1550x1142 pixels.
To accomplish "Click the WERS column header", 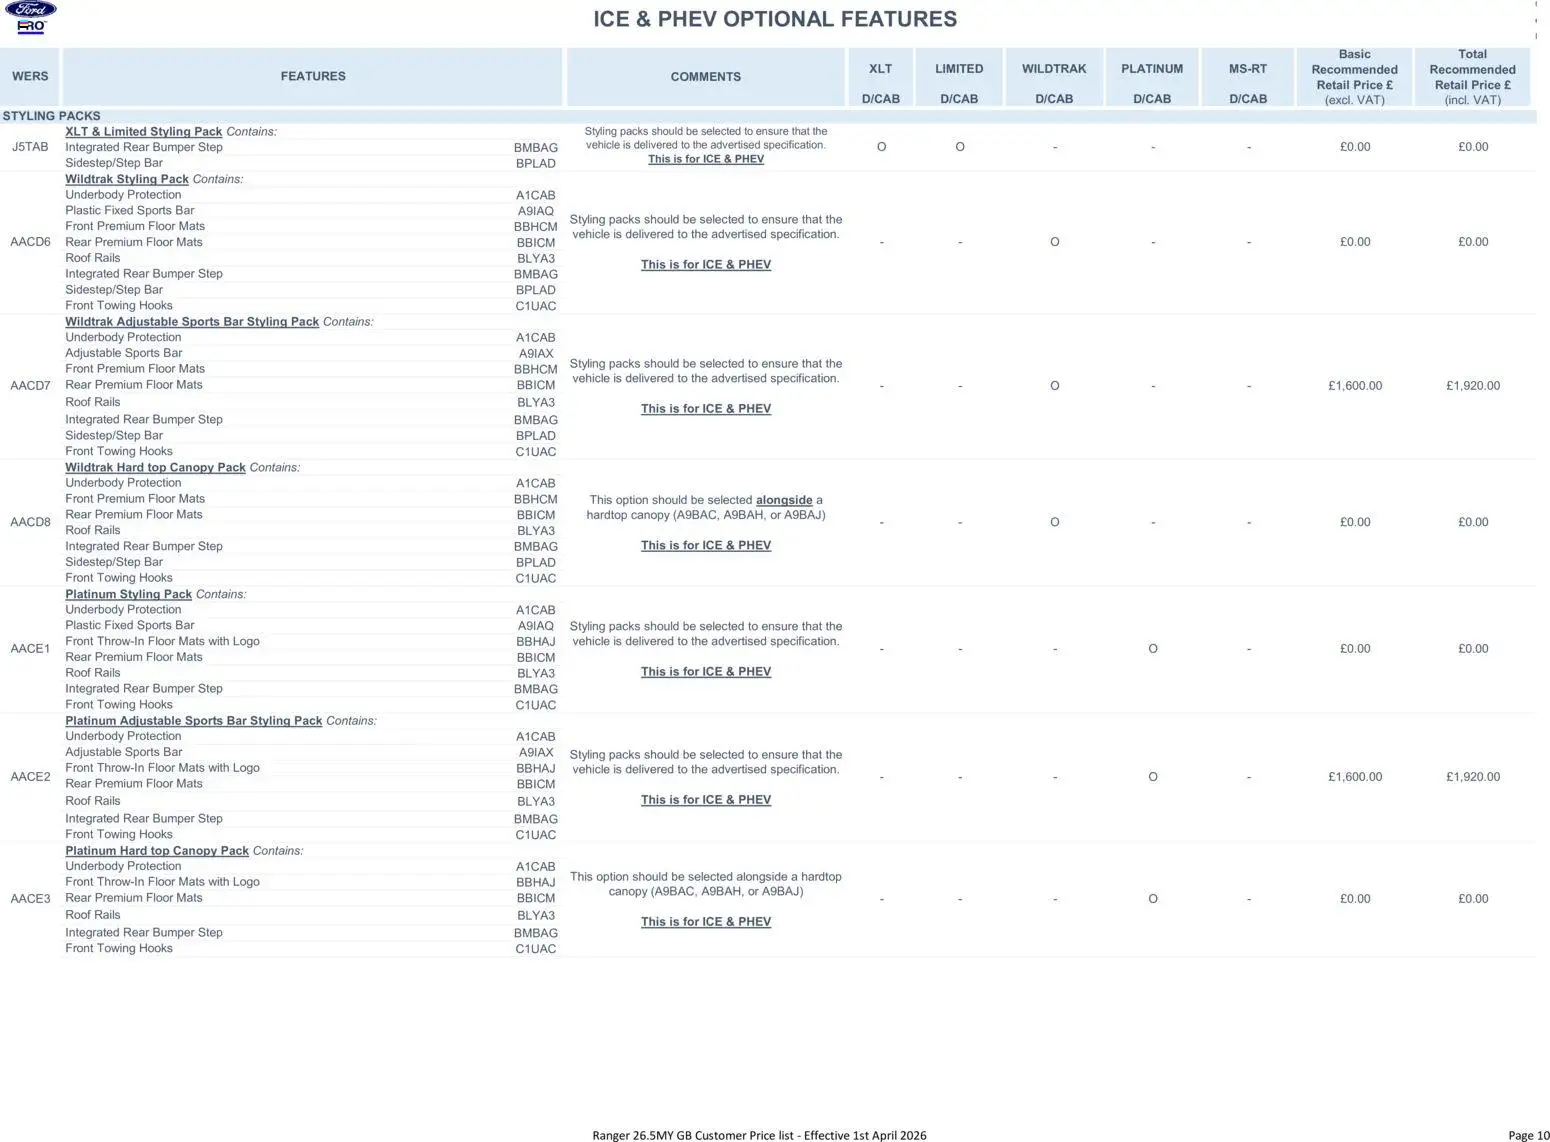I will click(x=30, y=76).
